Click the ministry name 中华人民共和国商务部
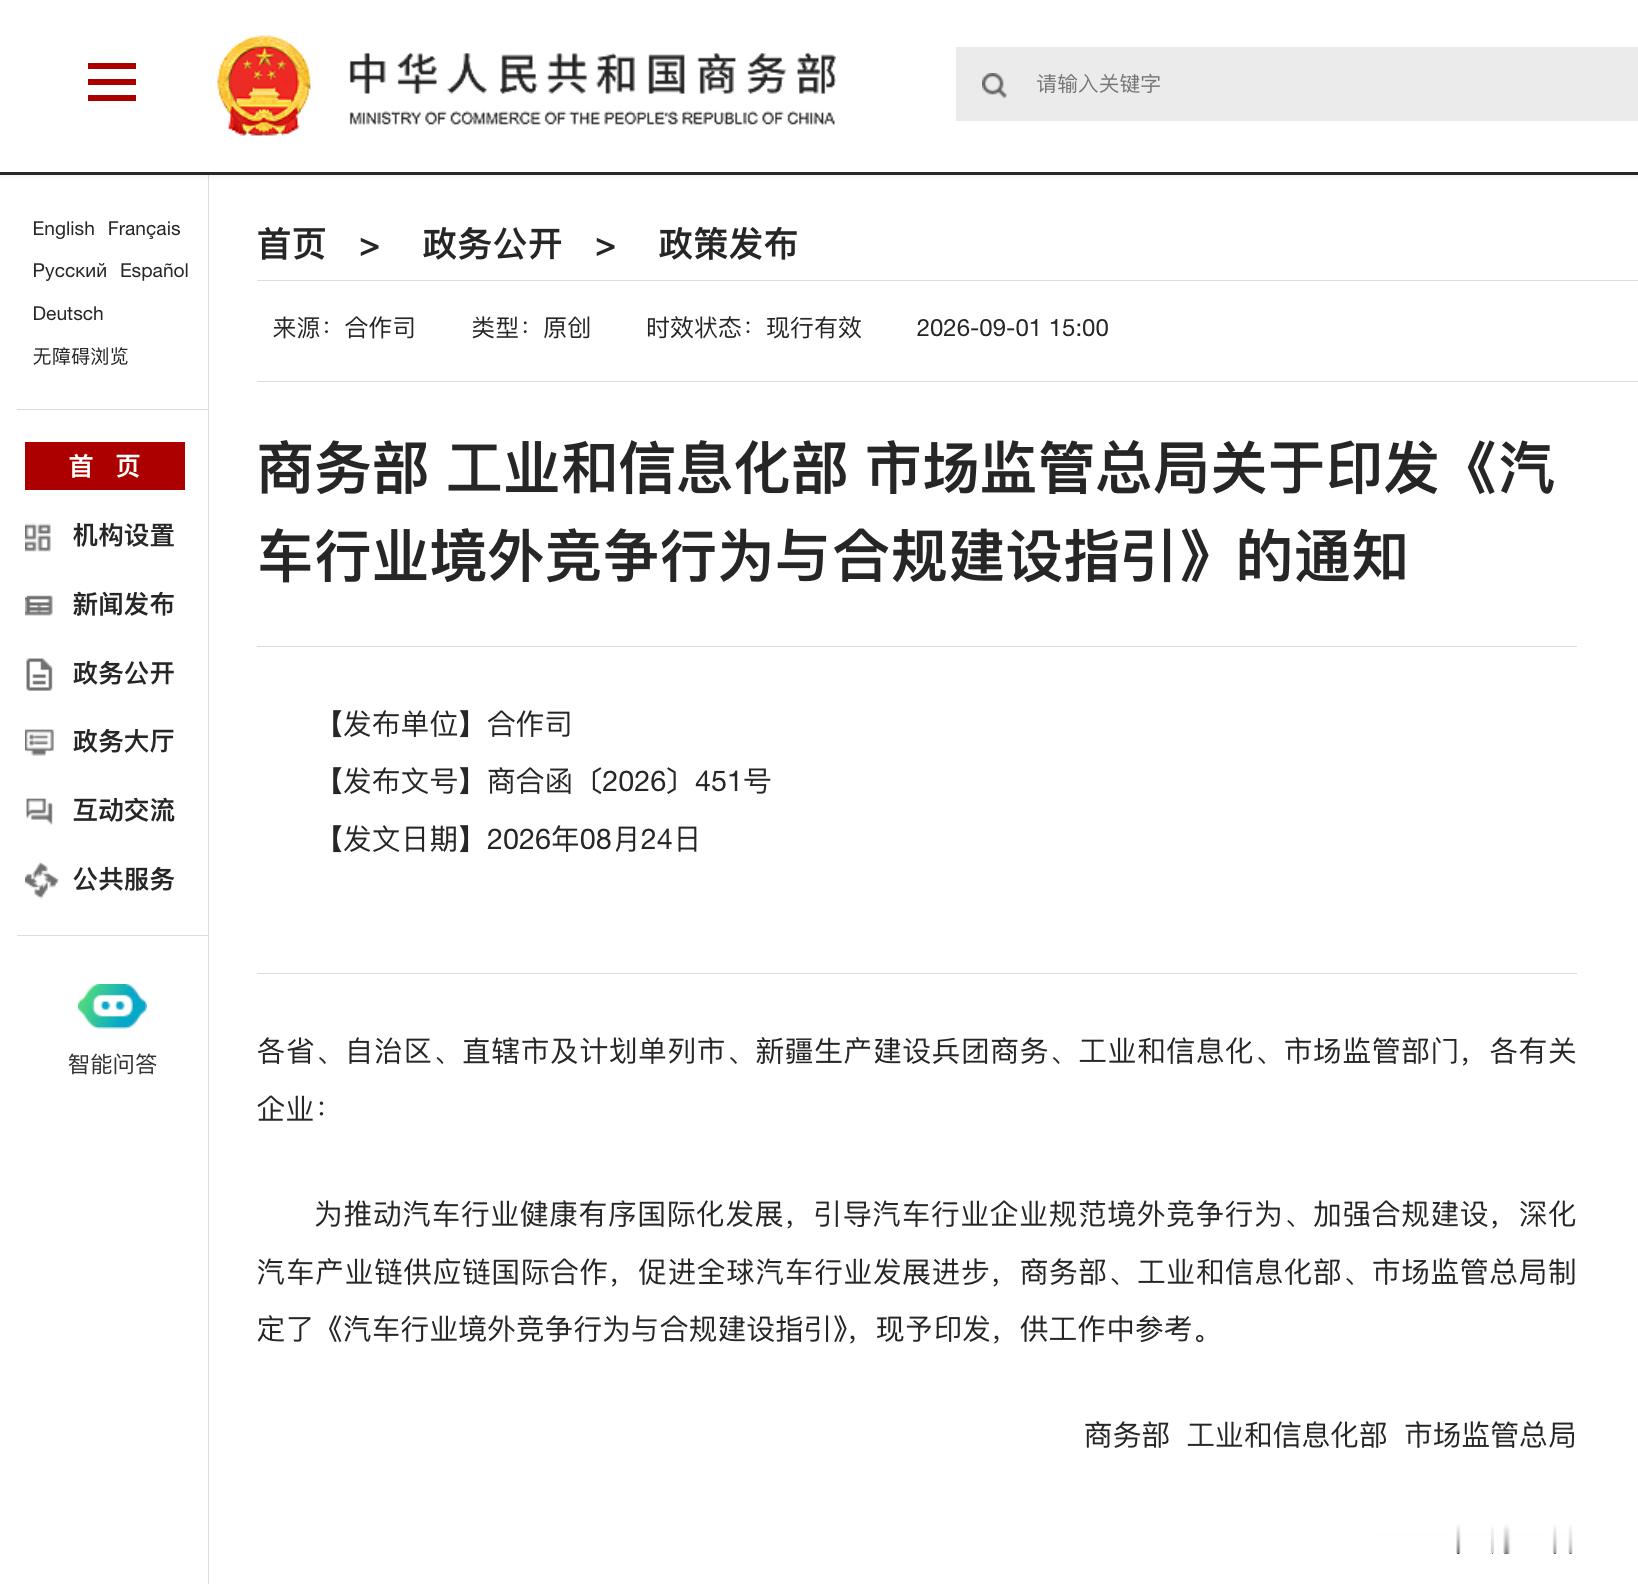Viewport: 1638px width, 1584px height. tap(592, 74)
